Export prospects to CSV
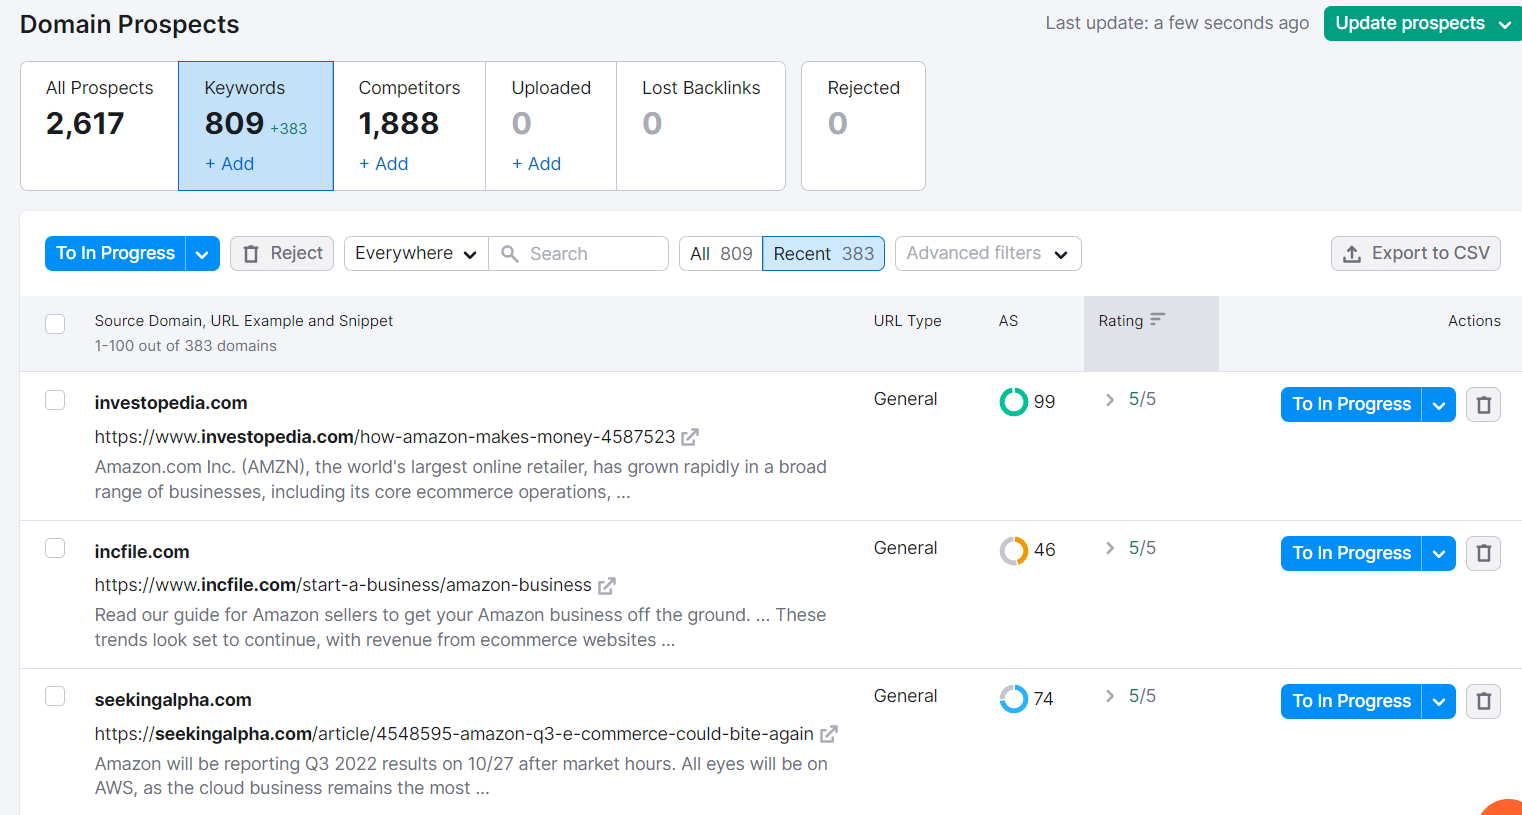 [1416, 254]
